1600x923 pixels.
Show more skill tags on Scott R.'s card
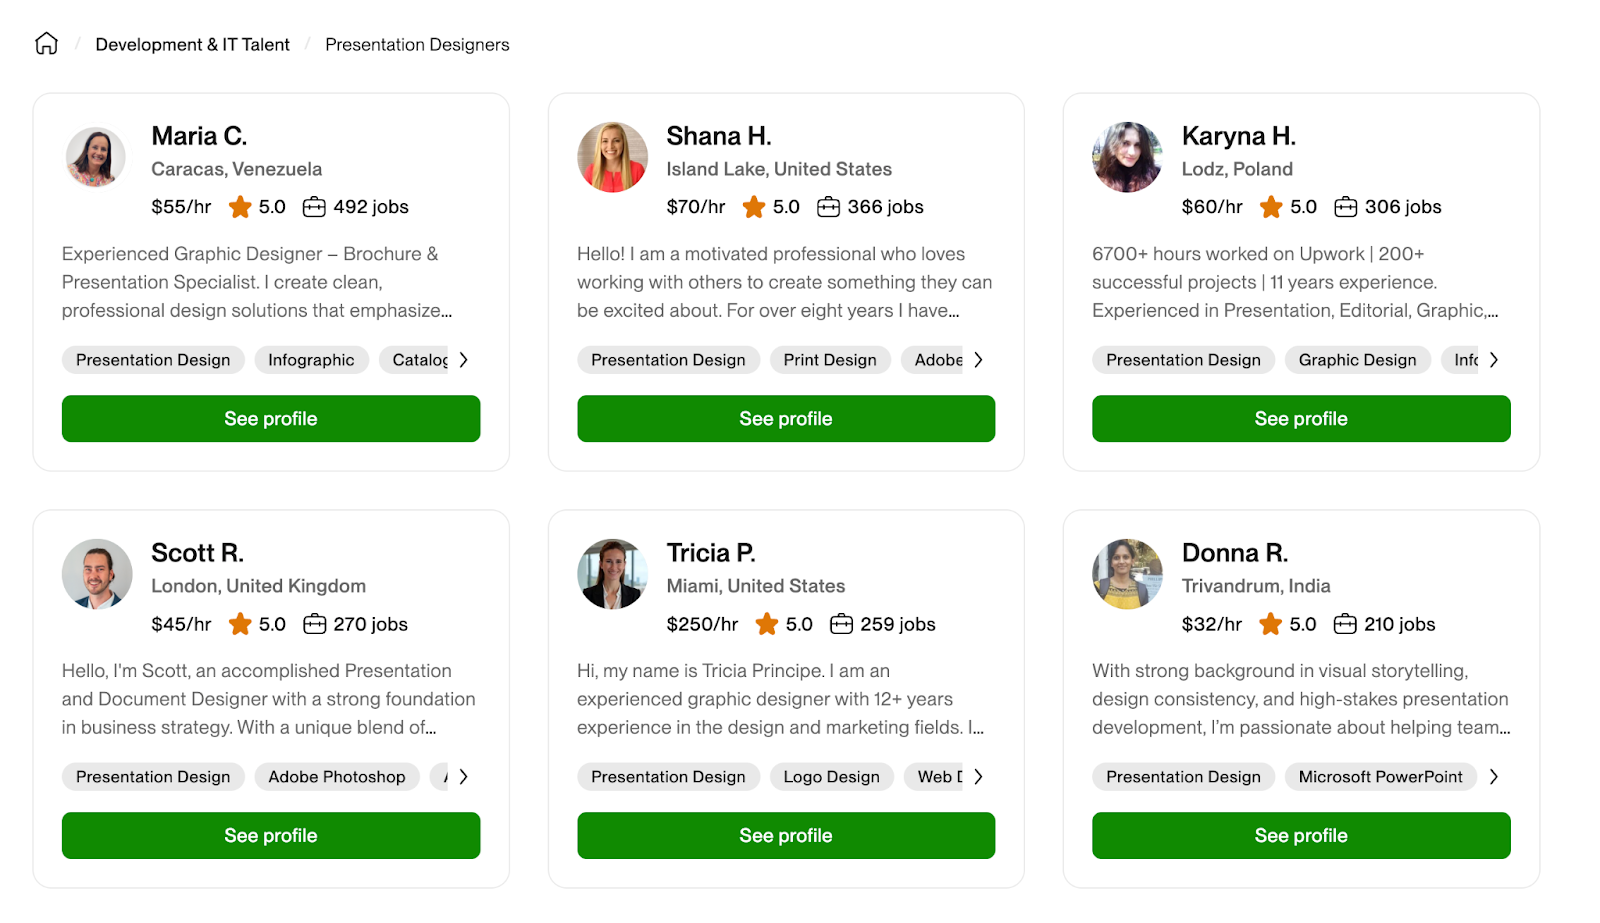pos(463,777)
